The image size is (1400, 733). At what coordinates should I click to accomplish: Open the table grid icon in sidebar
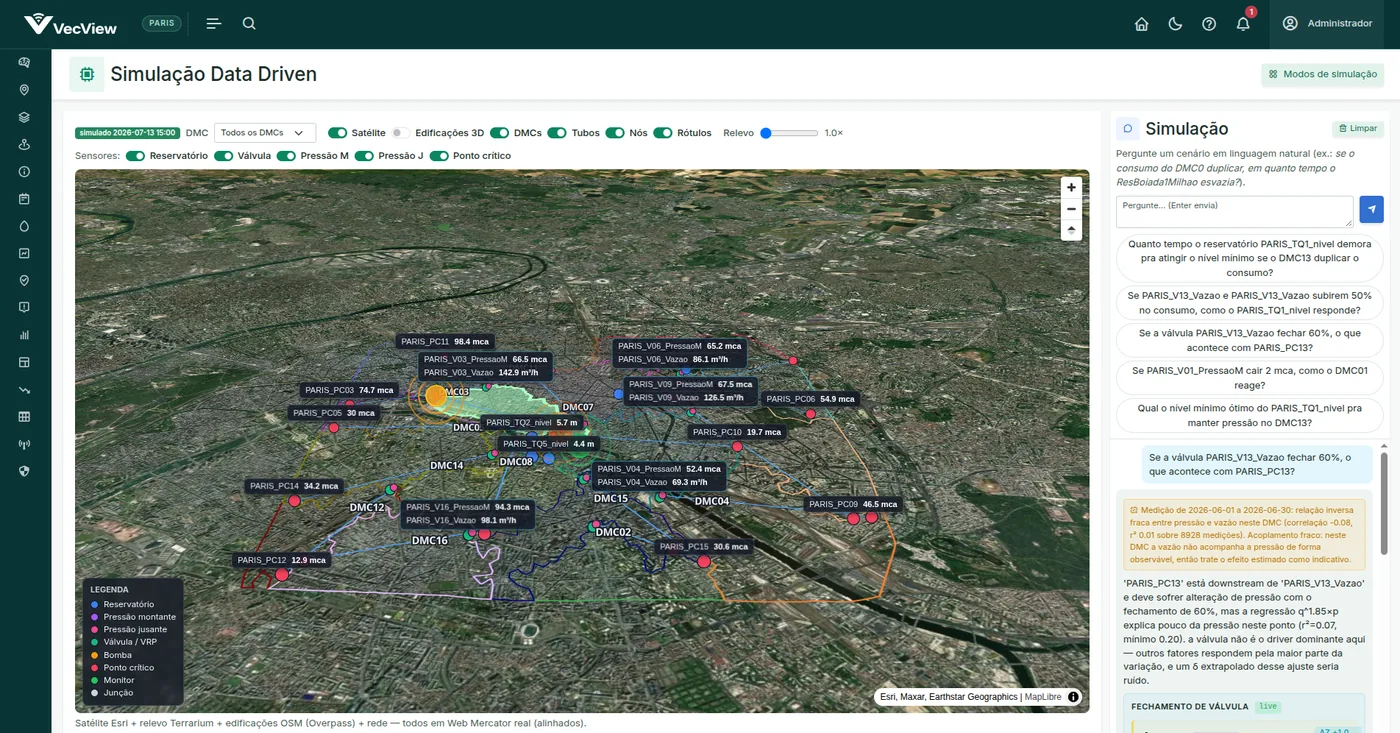pos(24,416)
